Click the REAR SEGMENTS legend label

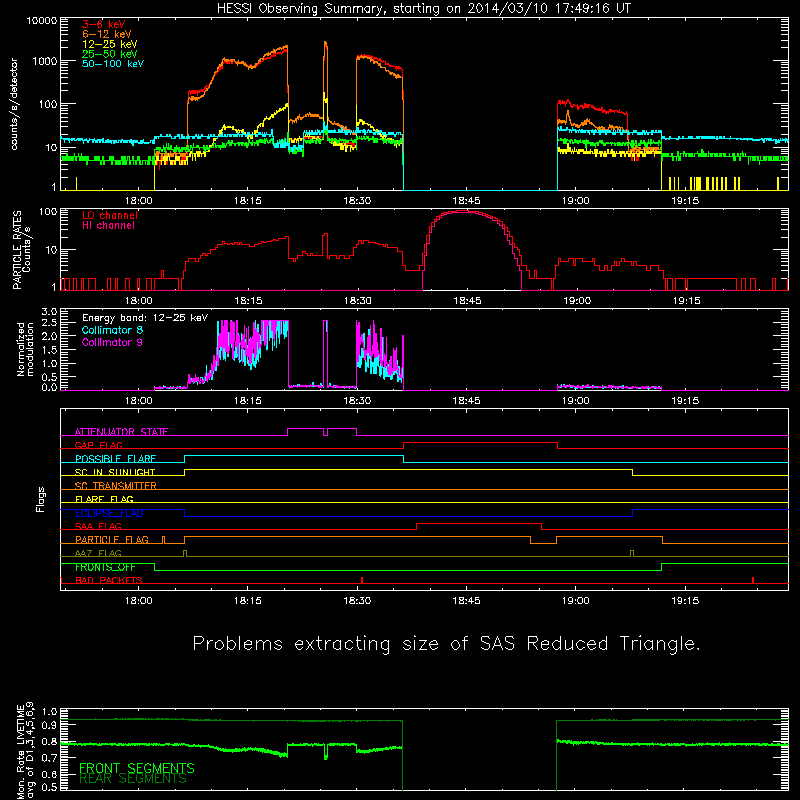pyautogui.click(x=133, y=779)
